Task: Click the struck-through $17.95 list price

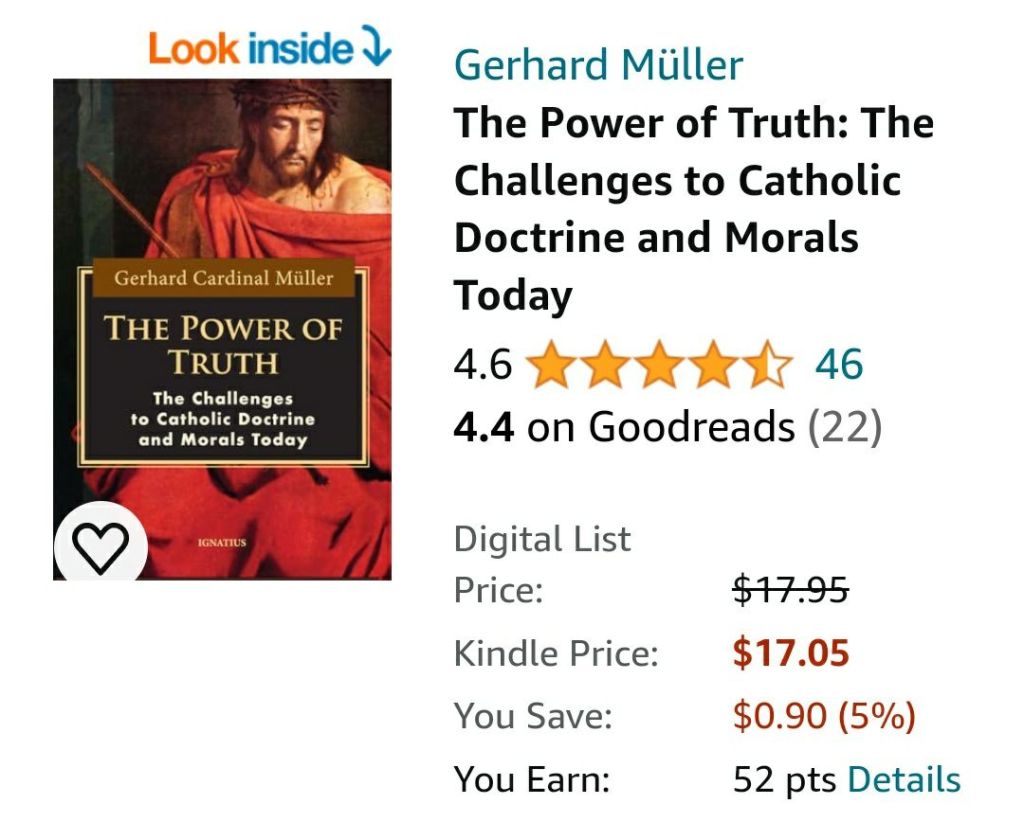Action: (x=790, y=591)
